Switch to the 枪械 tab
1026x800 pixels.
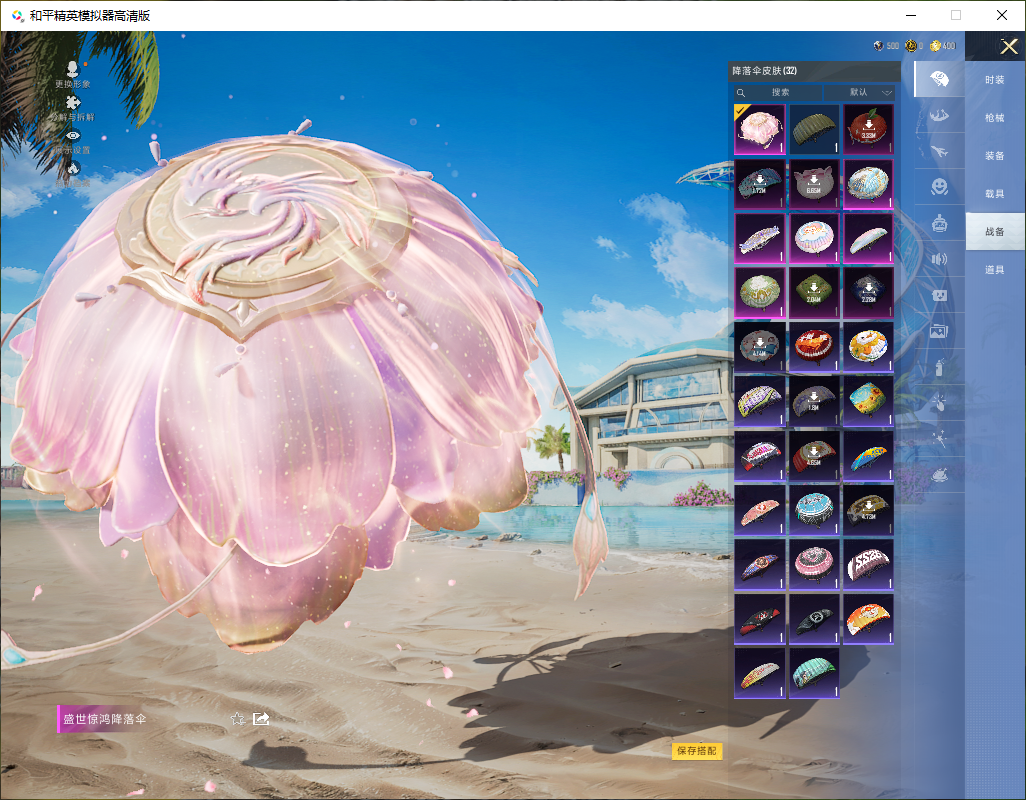pyautogui.click(x=995, y=118)
